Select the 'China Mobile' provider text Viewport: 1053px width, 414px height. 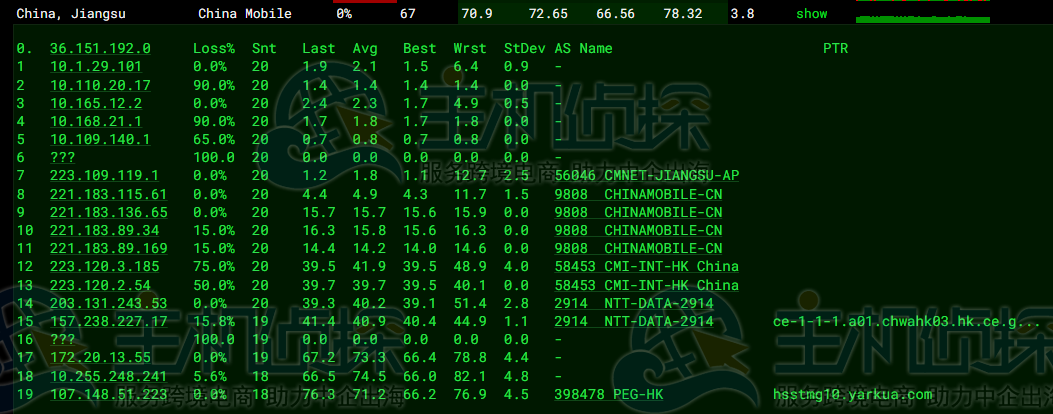pyautogui.click(x=245, y=13)
